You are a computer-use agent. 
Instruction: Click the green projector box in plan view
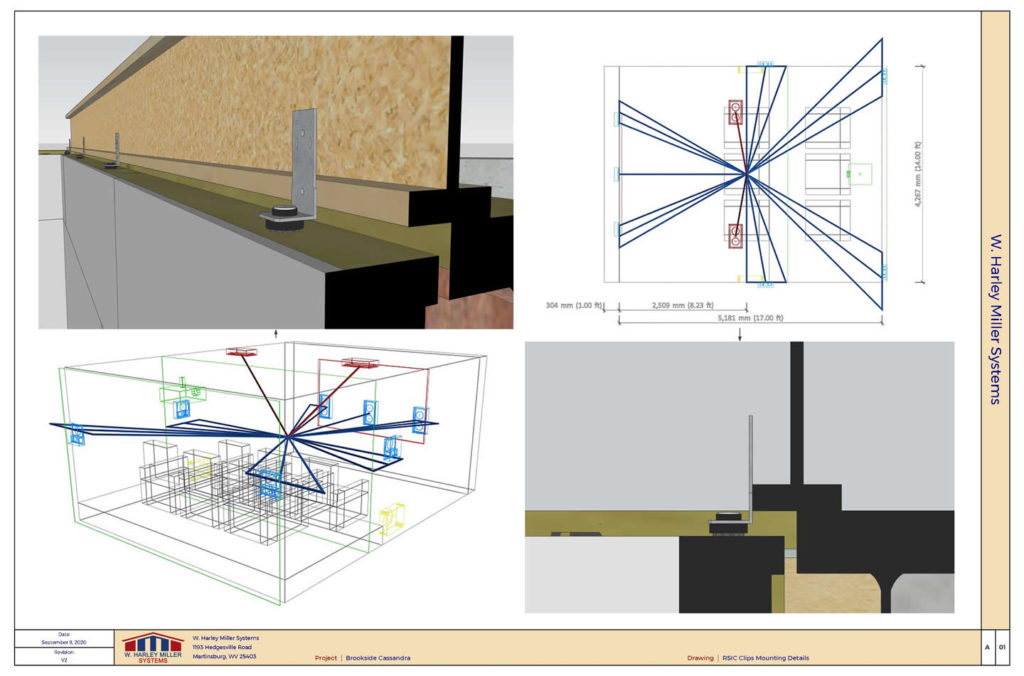pos(859,174)
